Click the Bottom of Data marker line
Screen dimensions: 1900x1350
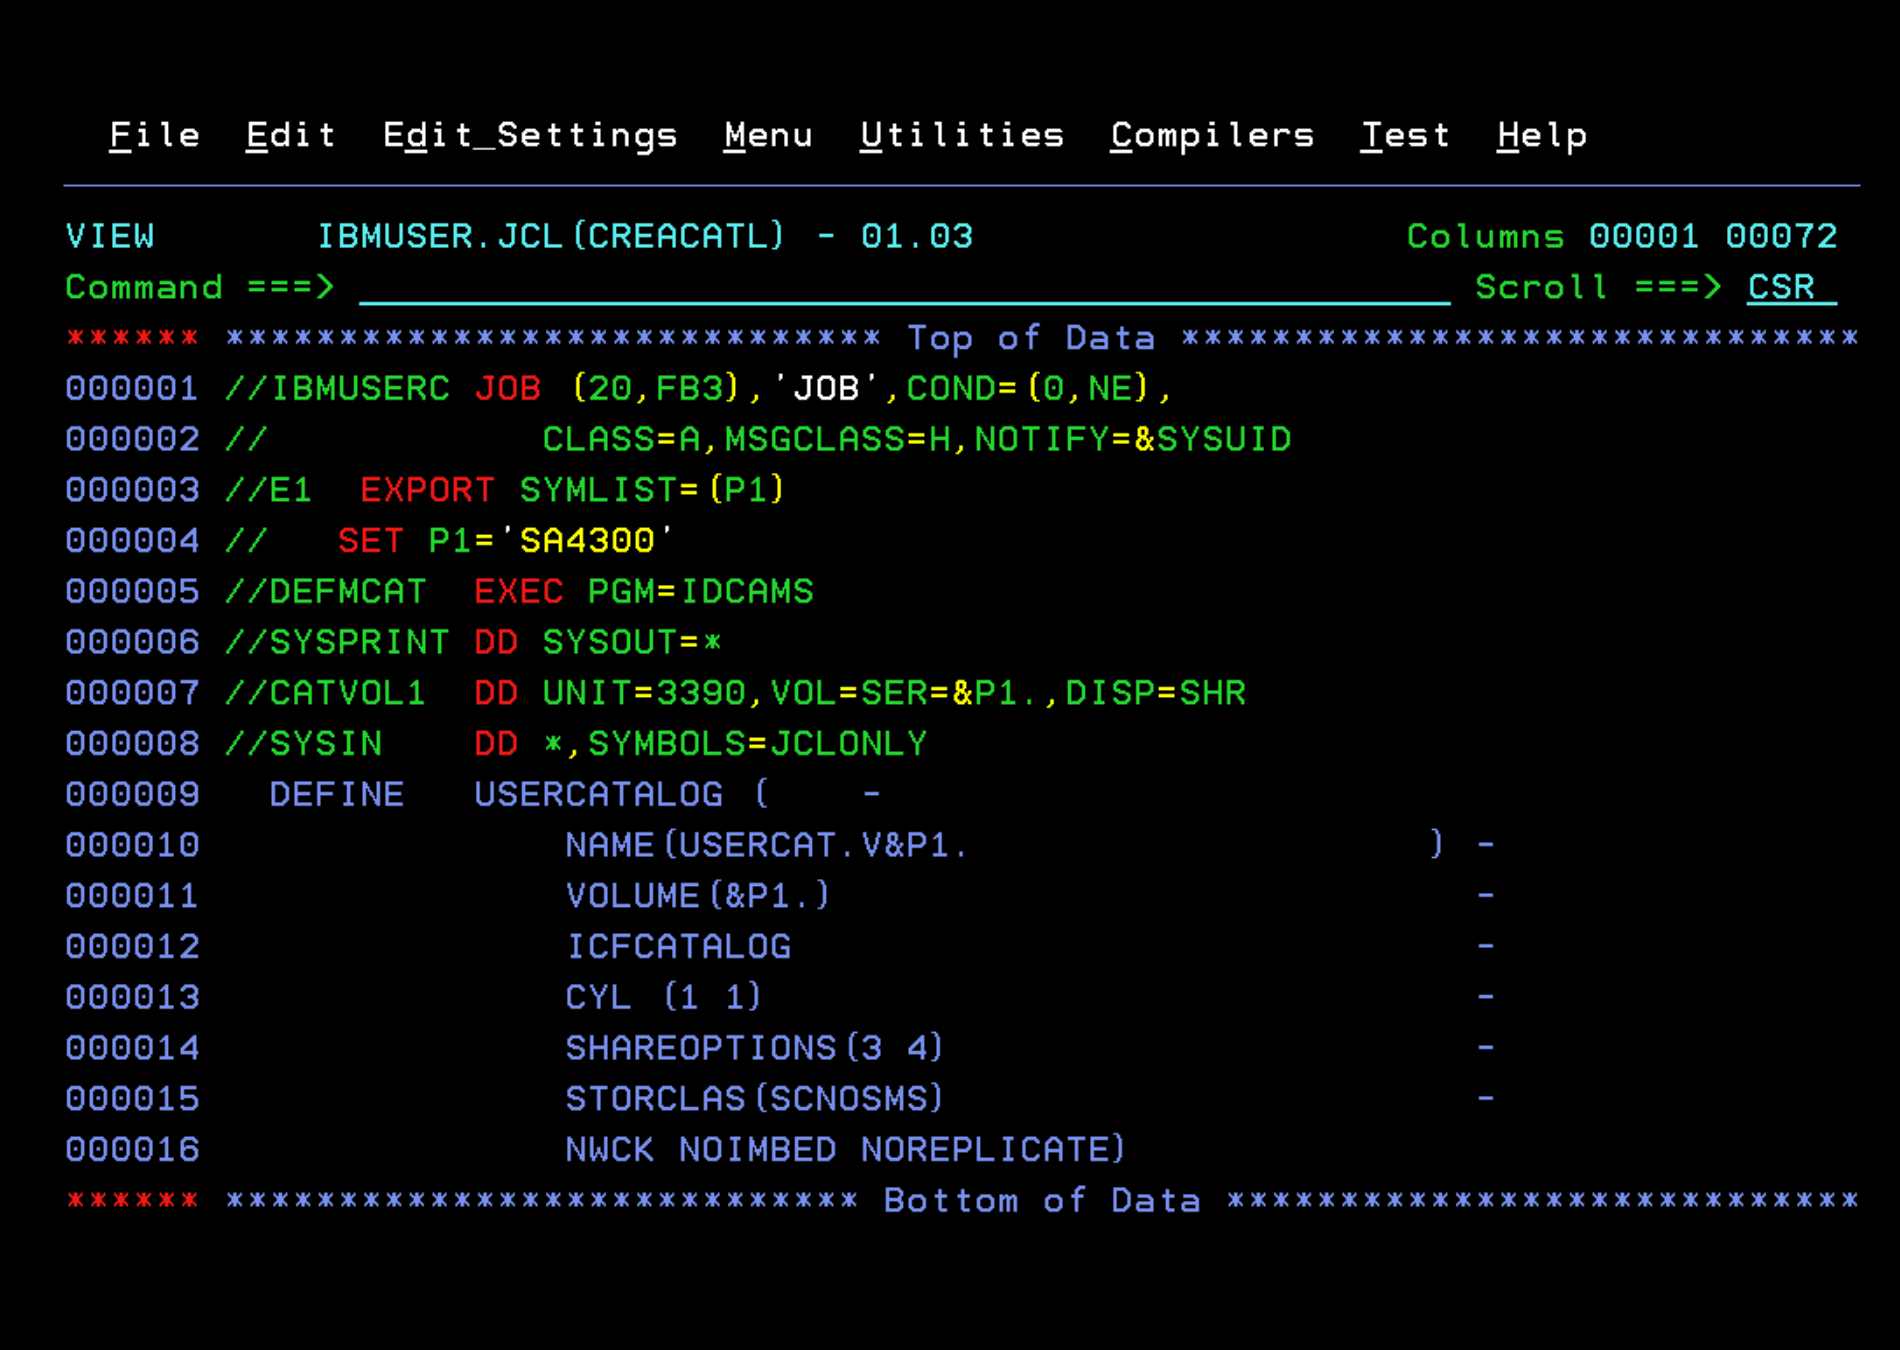tap(1040, 1200)
